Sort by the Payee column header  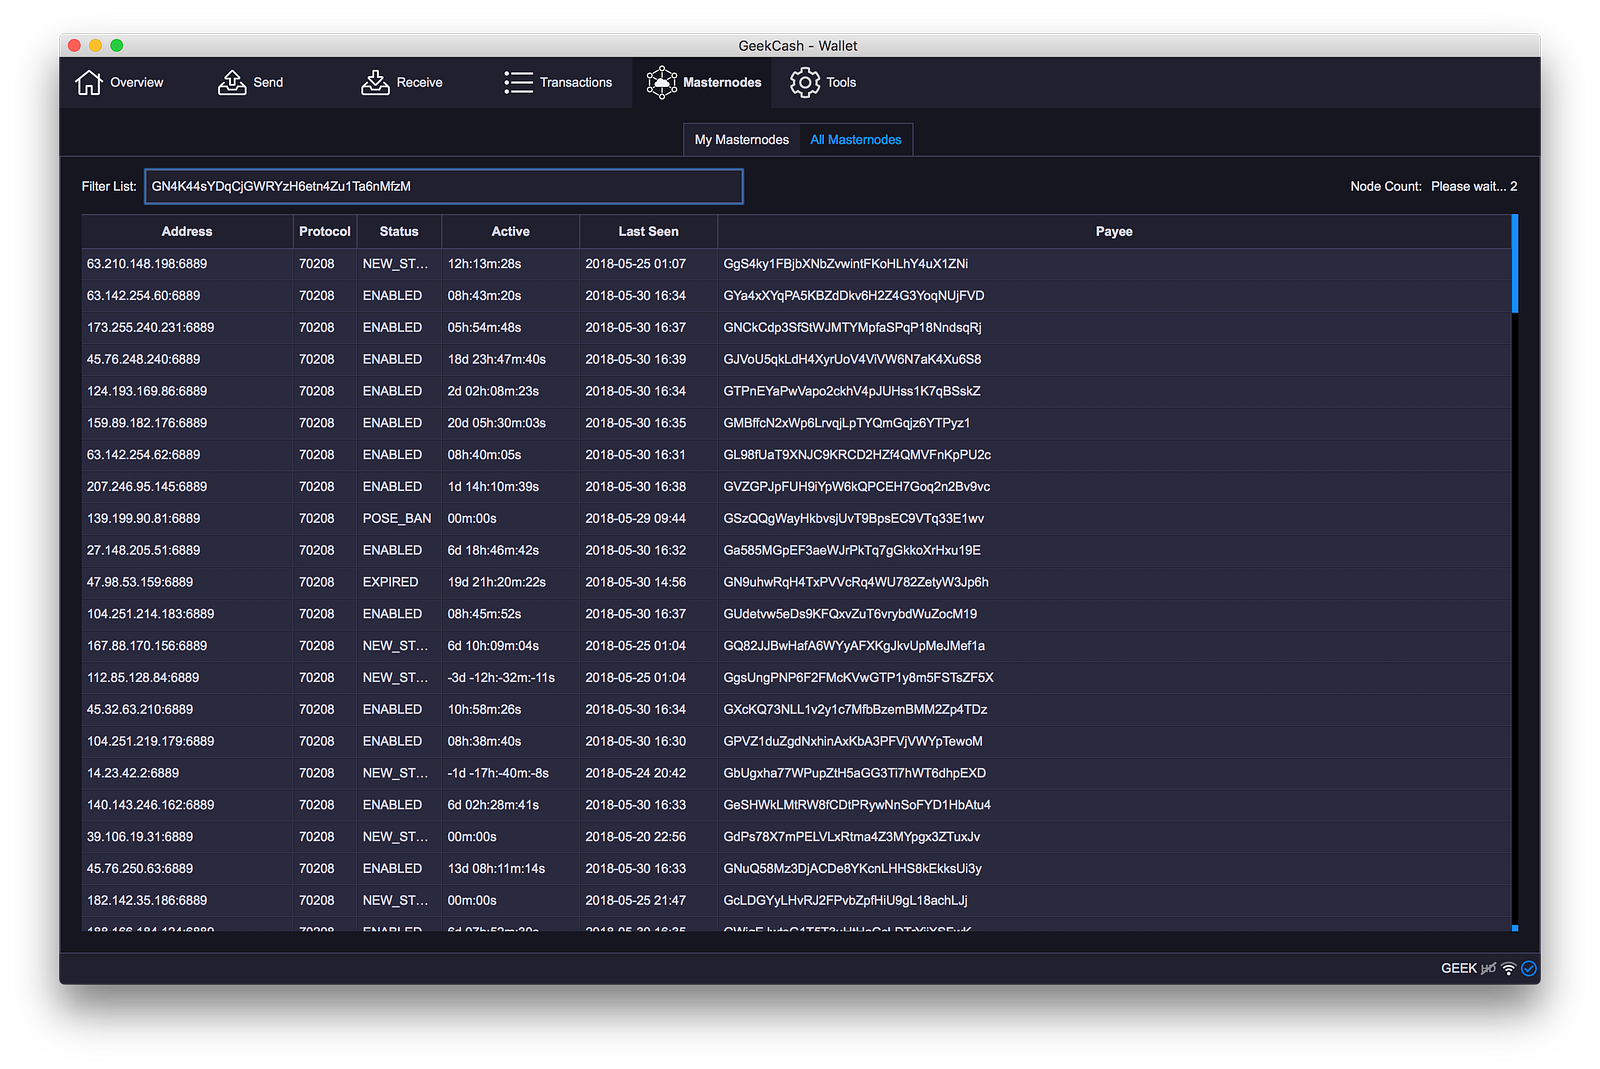tap(1114, 231)
